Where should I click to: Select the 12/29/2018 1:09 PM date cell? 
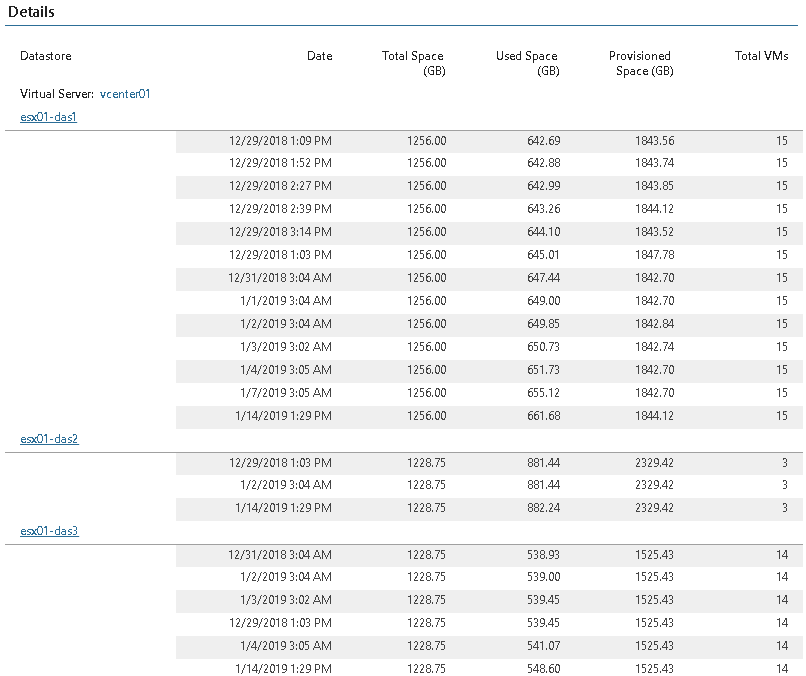280,140
